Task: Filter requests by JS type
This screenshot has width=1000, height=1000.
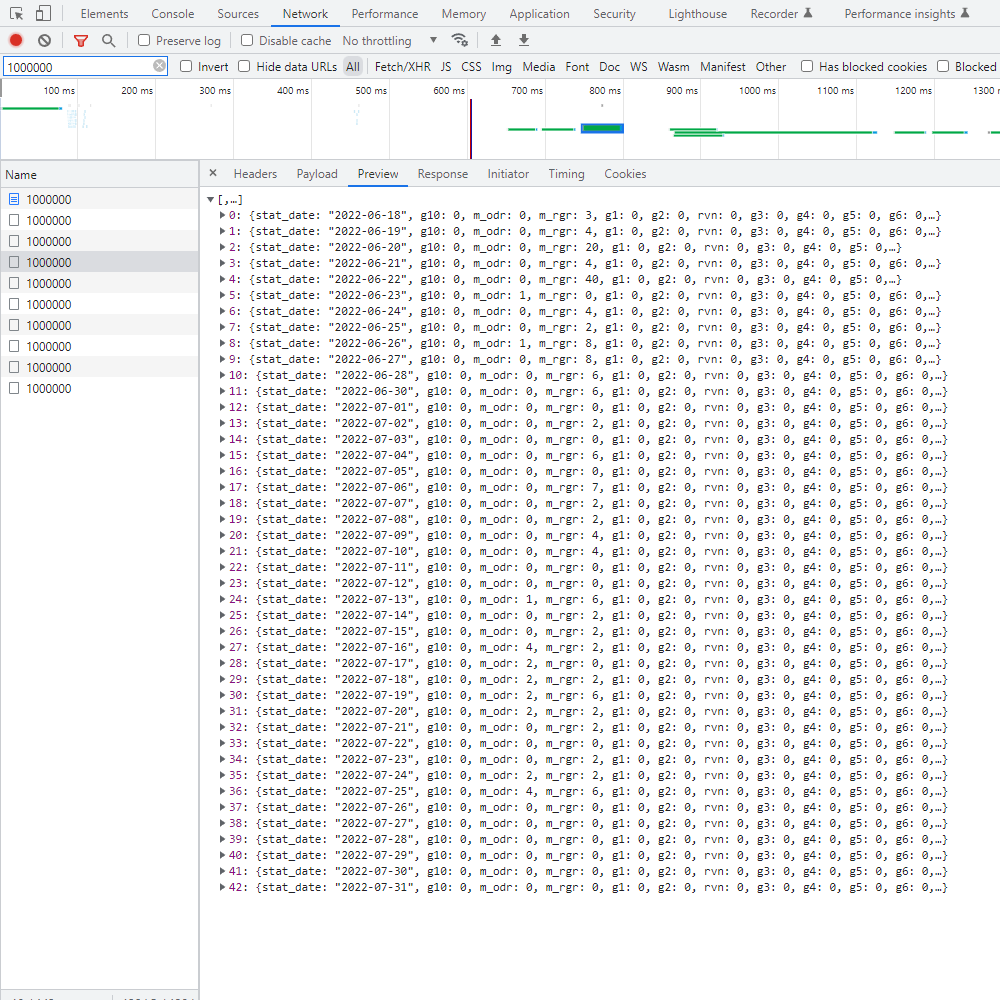Action: click(446, 66)
